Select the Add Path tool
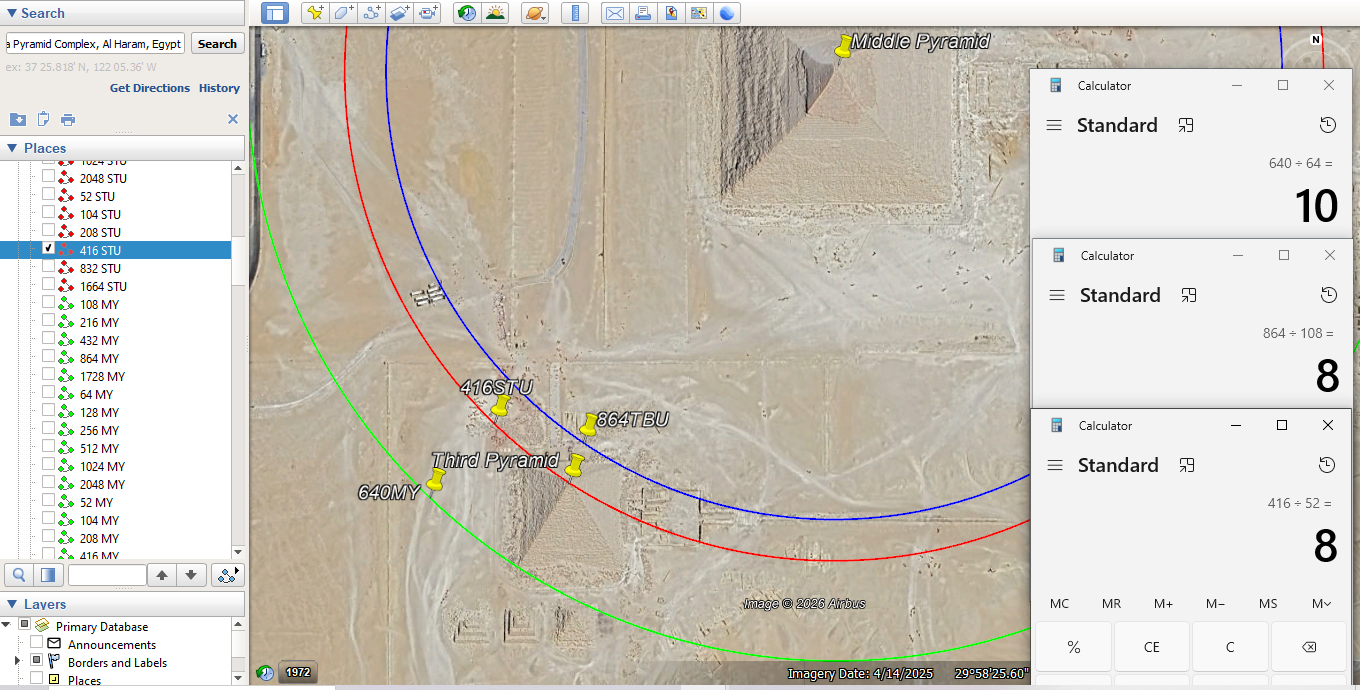This screenshot has width=1360, height=690. click(x=371, y=13)
